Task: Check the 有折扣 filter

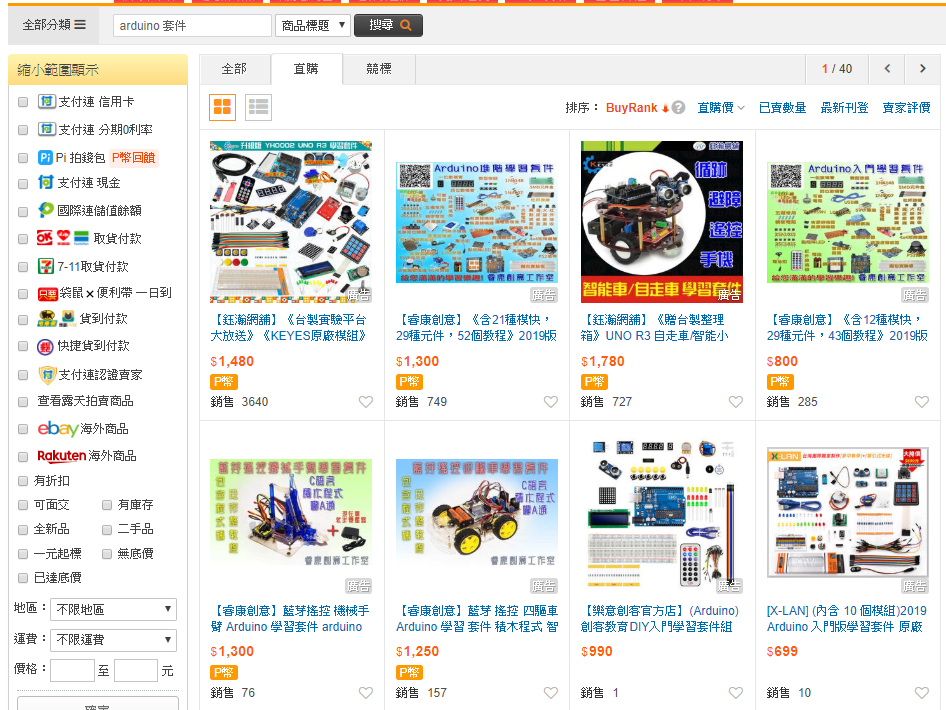Action: tap(23, 481)
